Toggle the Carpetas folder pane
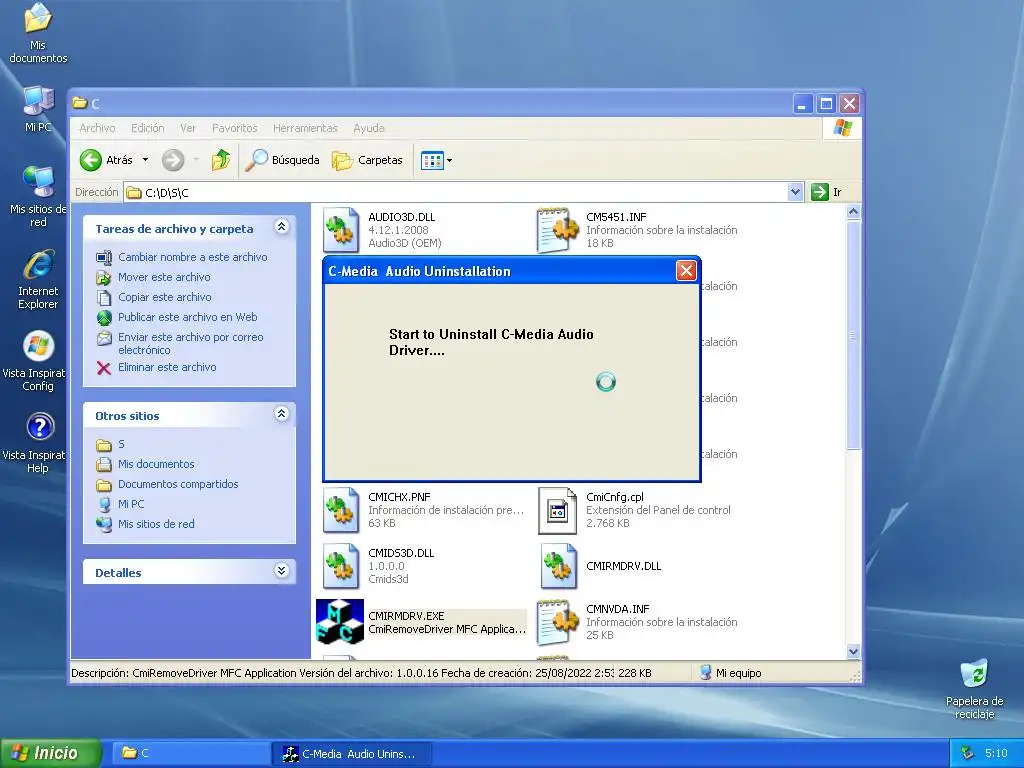 click(x=367, y=160)
